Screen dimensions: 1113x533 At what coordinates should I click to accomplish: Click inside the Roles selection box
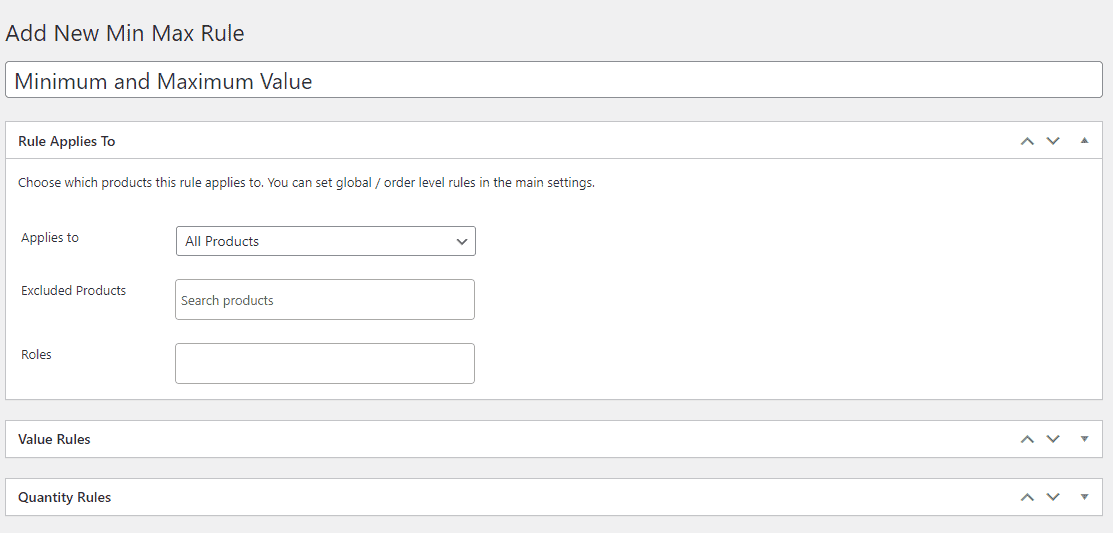pyautogui.click(x=325, y=363)
